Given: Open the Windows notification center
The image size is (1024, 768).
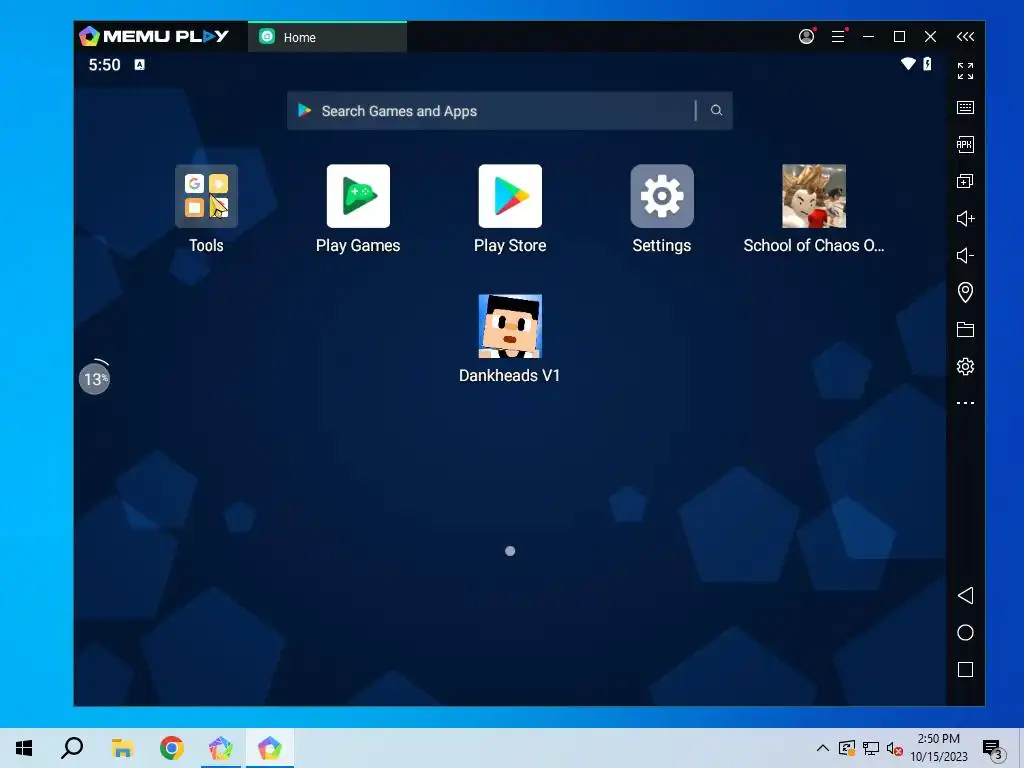Looking at the screenshot, I should point(993,750).
